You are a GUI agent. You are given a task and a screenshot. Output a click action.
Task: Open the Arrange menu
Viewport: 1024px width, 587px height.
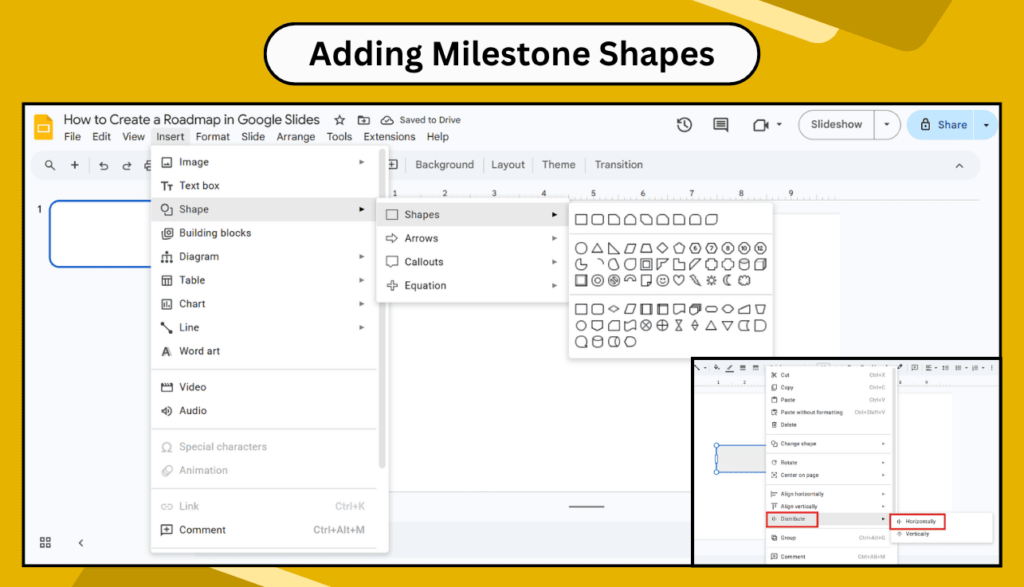click(x=296, y=136)
